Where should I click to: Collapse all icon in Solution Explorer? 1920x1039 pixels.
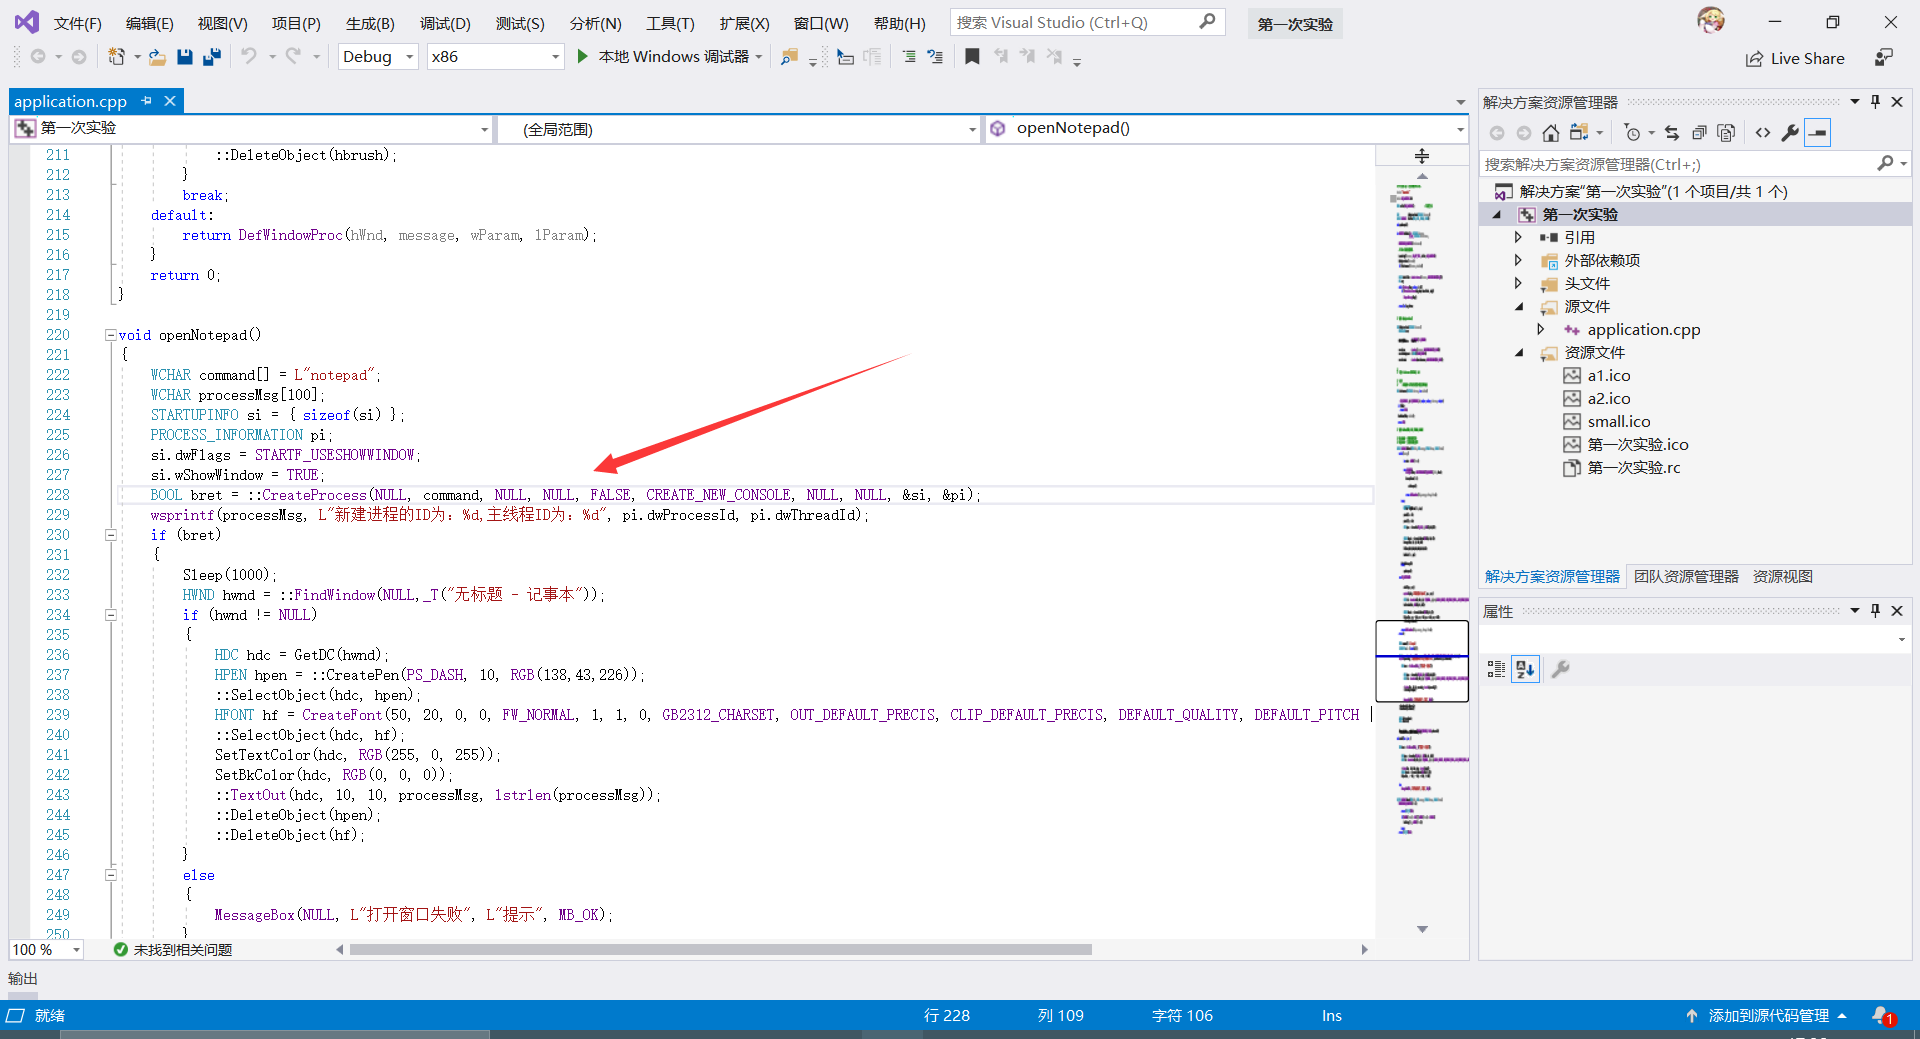(x=1699, y=133)
